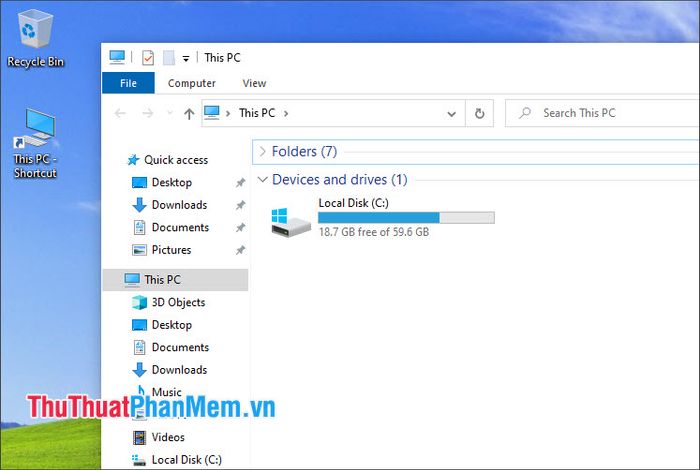700x470 pixels.
Task: Click the Local Disk (C:) usage bar
Action: pos(406,217)
